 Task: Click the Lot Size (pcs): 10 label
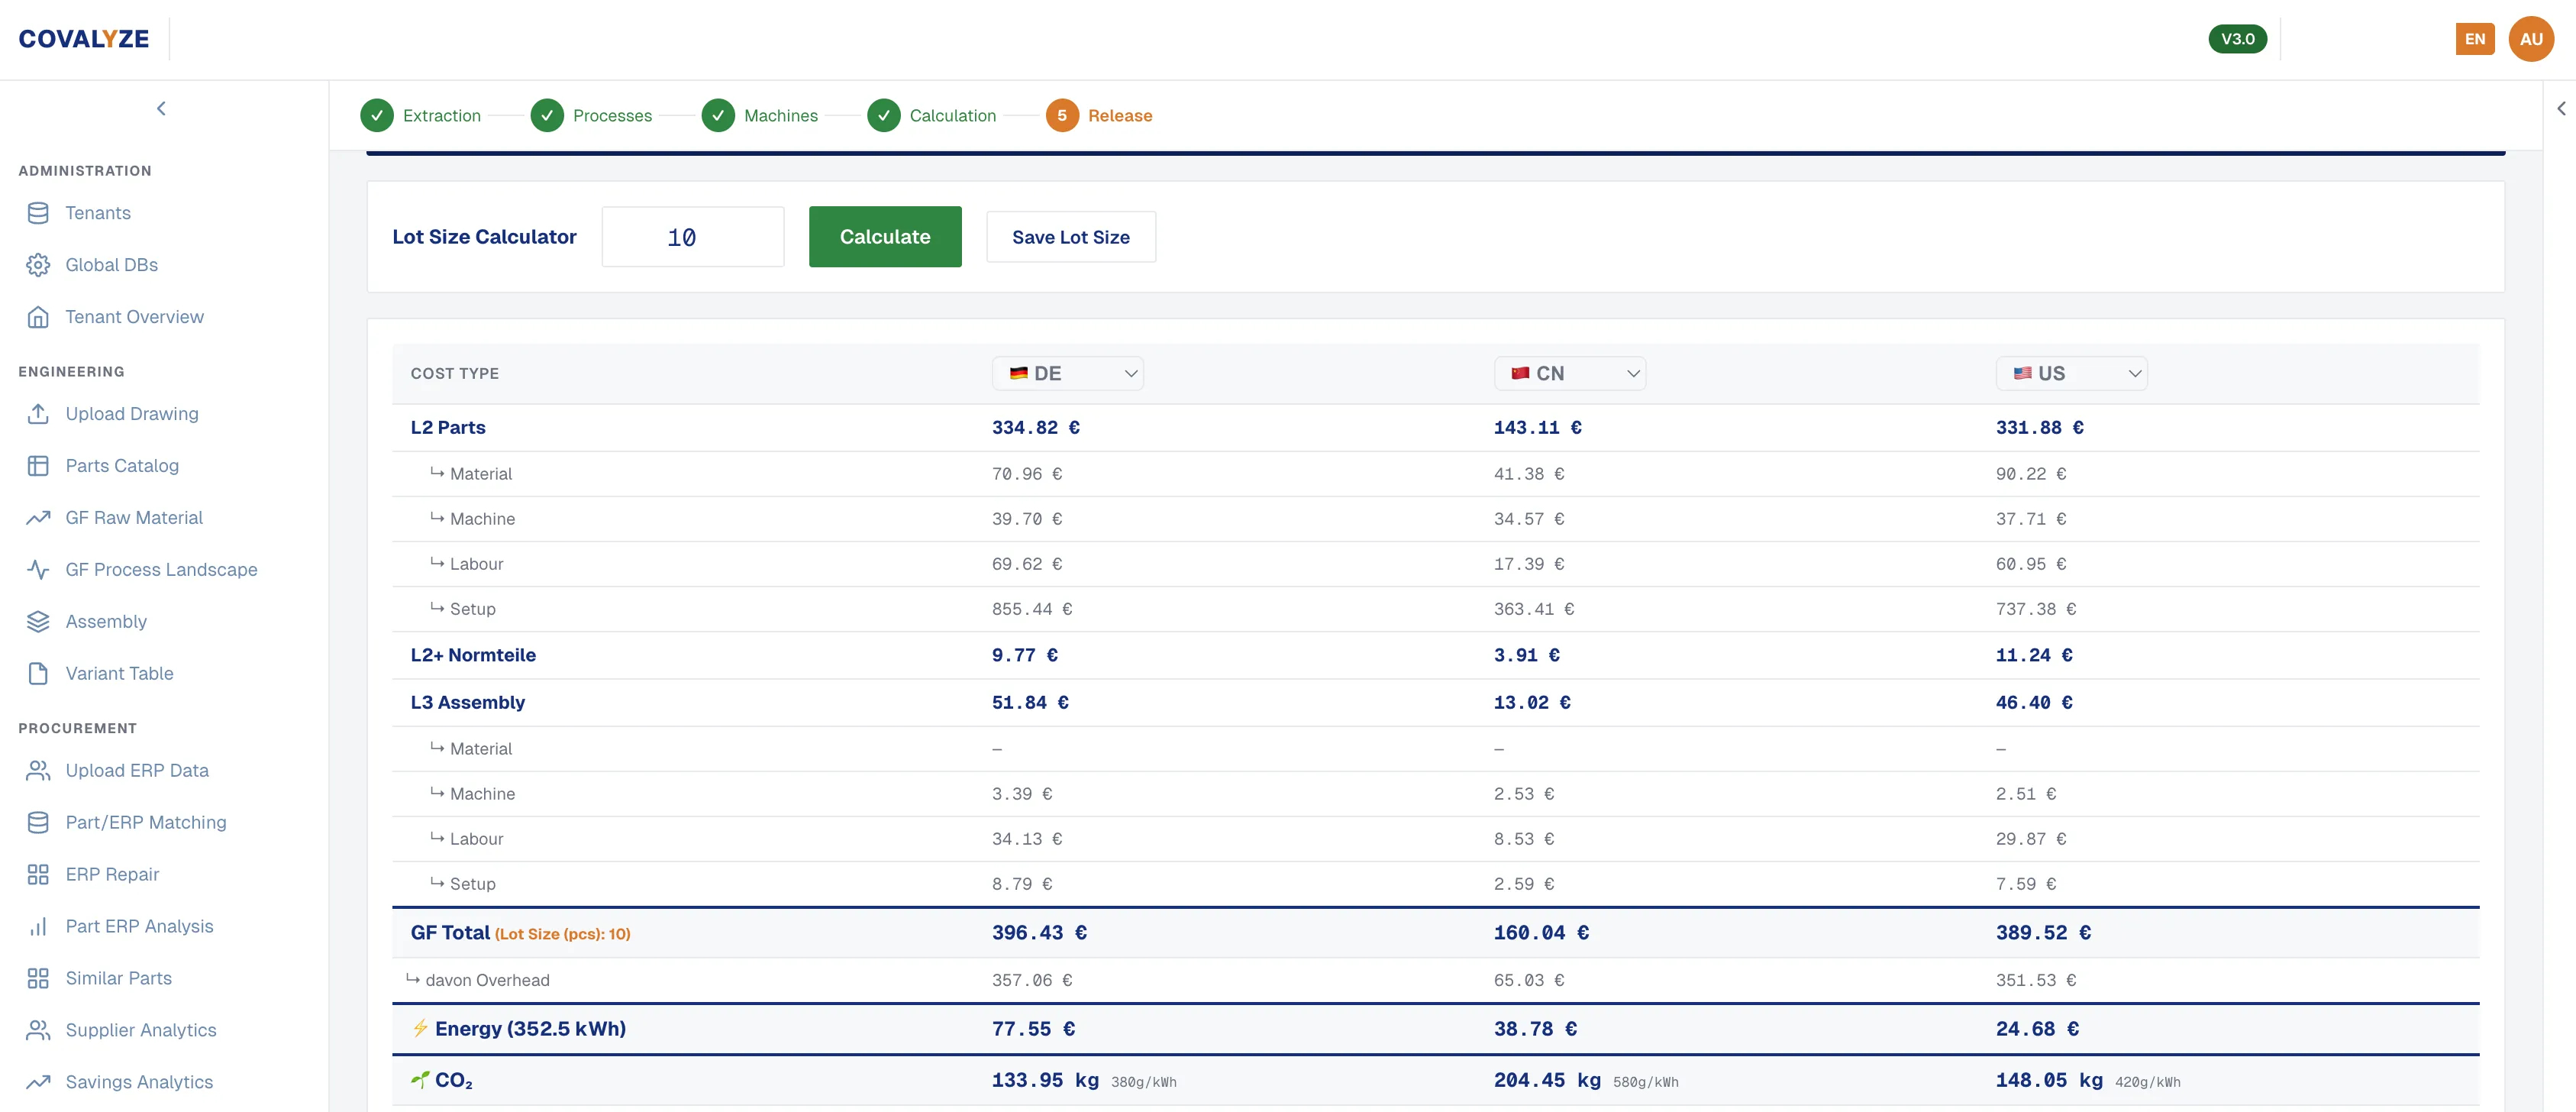click(x=562, y=935)
